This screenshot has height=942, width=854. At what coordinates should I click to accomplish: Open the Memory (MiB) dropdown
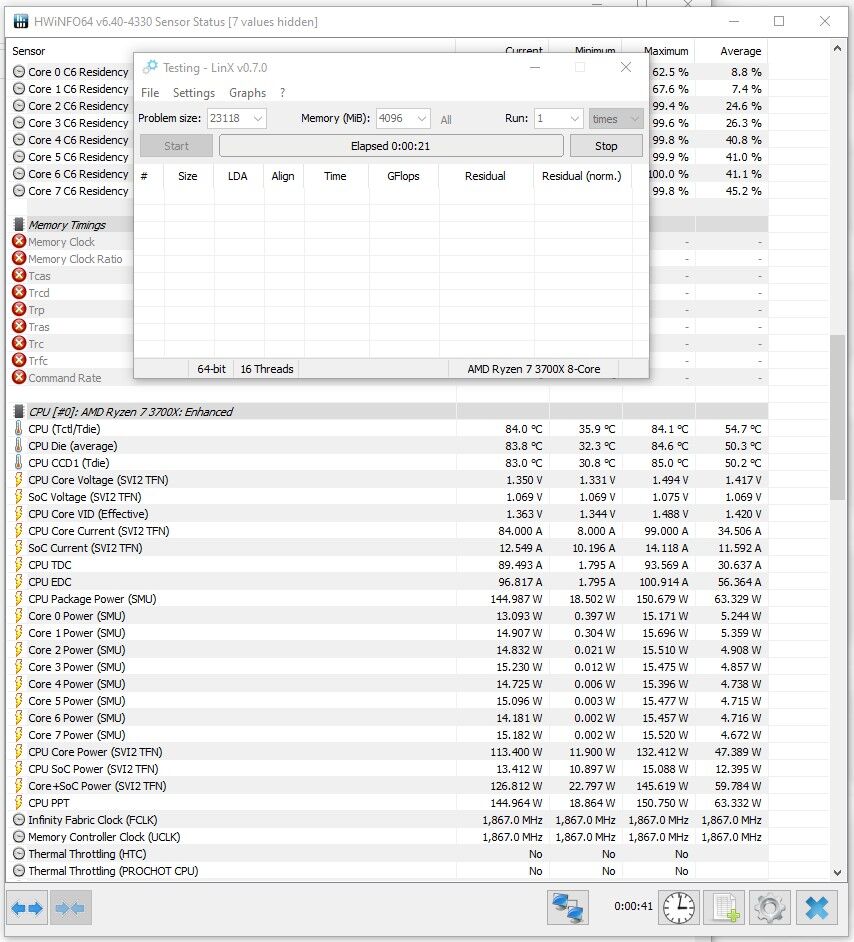pyautogui.click(x=422, y=118)
